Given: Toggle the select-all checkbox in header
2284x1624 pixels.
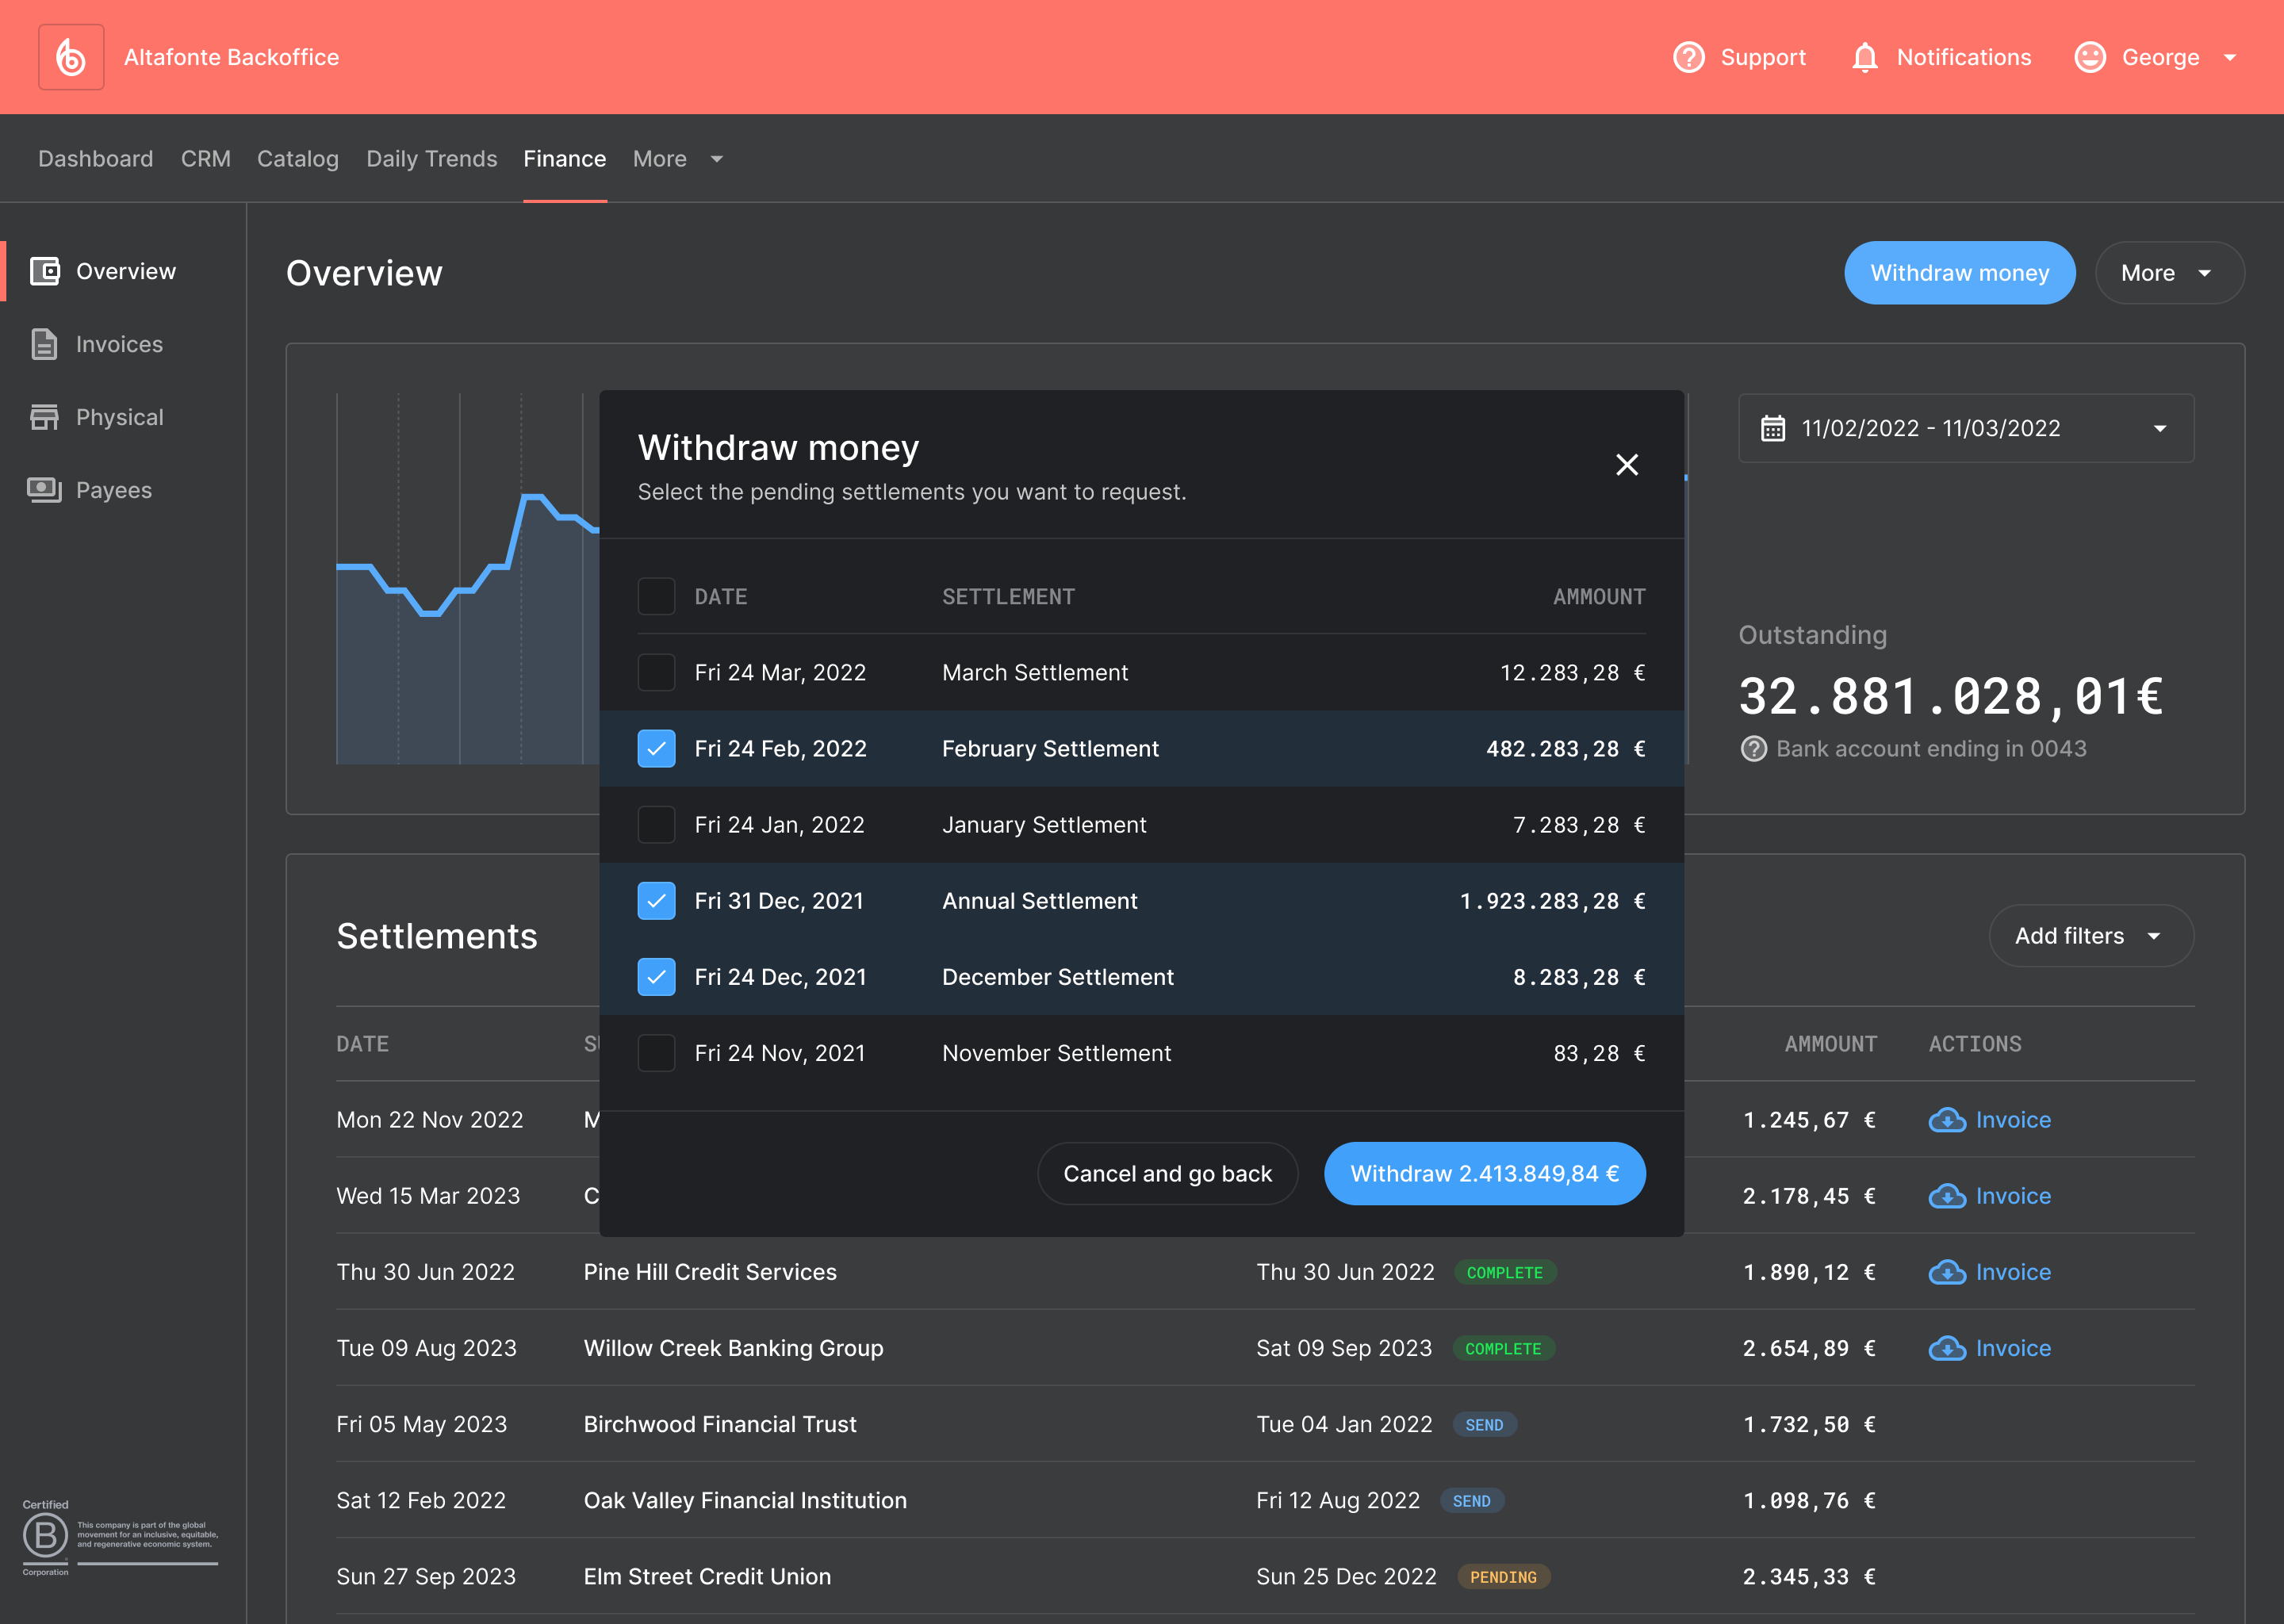Looking at the screenshot, I should pos(656,597).
